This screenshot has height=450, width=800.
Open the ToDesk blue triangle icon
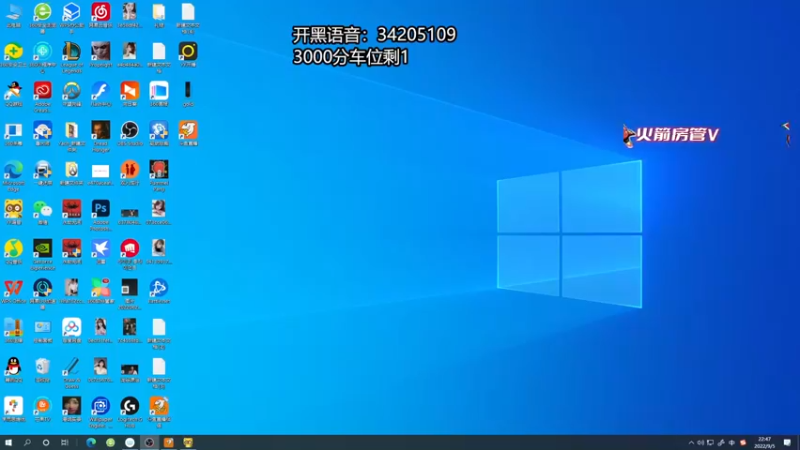point(159,288)
